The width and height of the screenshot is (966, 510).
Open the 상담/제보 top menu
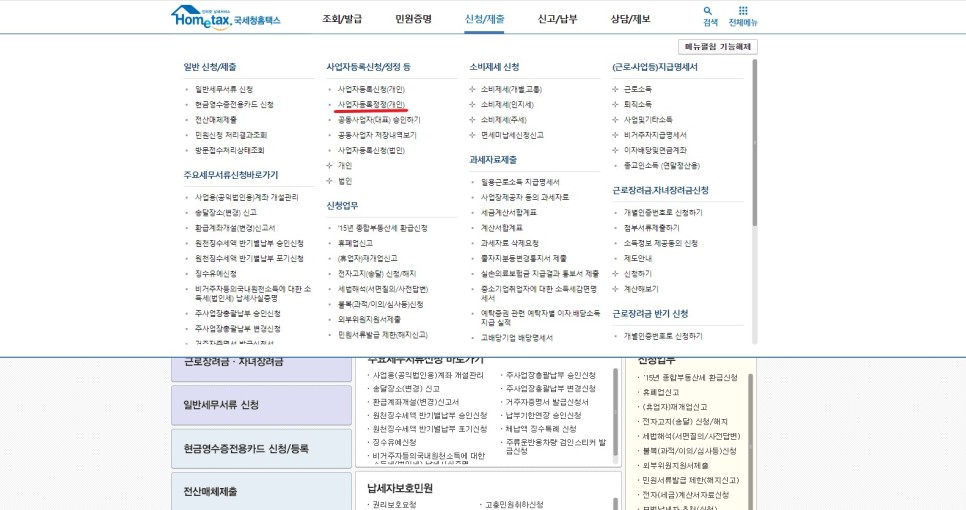(630, 19)
